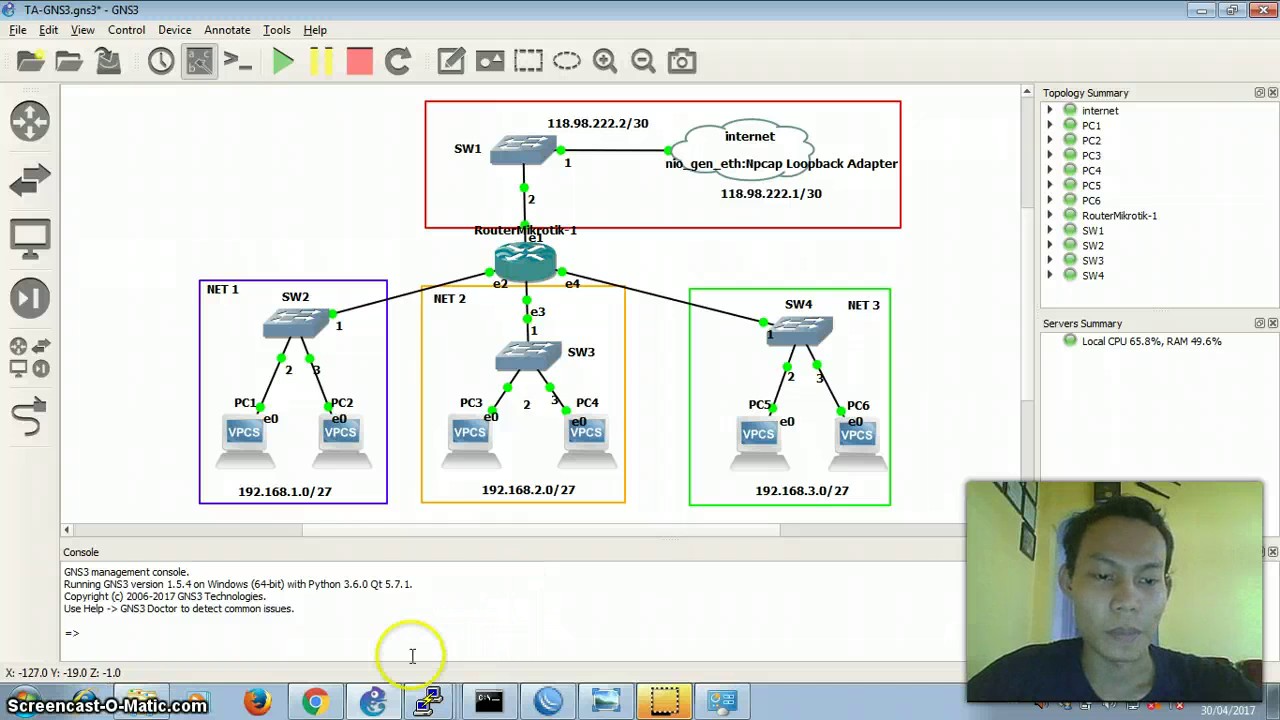Select PC6 VPCS node on canvas
This screenshot has width=1280, height=720.
857,445
